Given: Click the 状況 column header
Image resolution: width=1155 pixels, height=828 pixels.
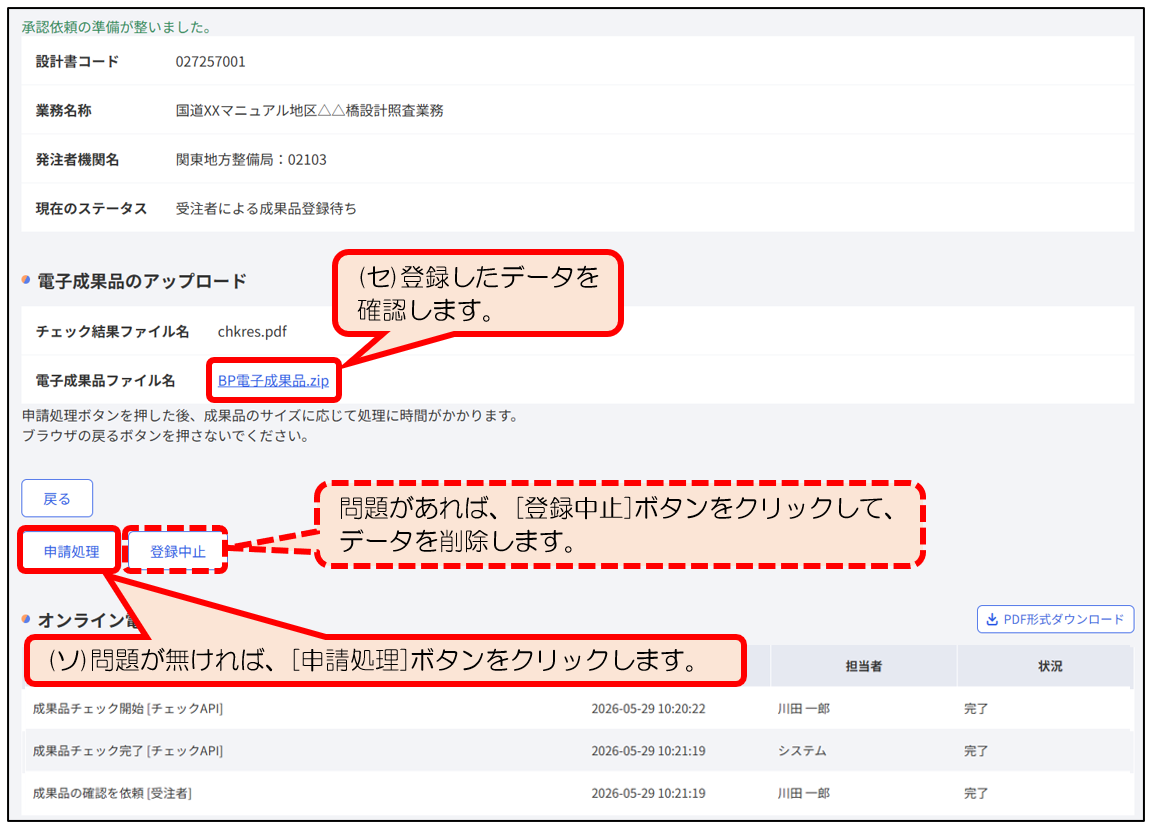Looking at the screenshot, I should 1050,666.
